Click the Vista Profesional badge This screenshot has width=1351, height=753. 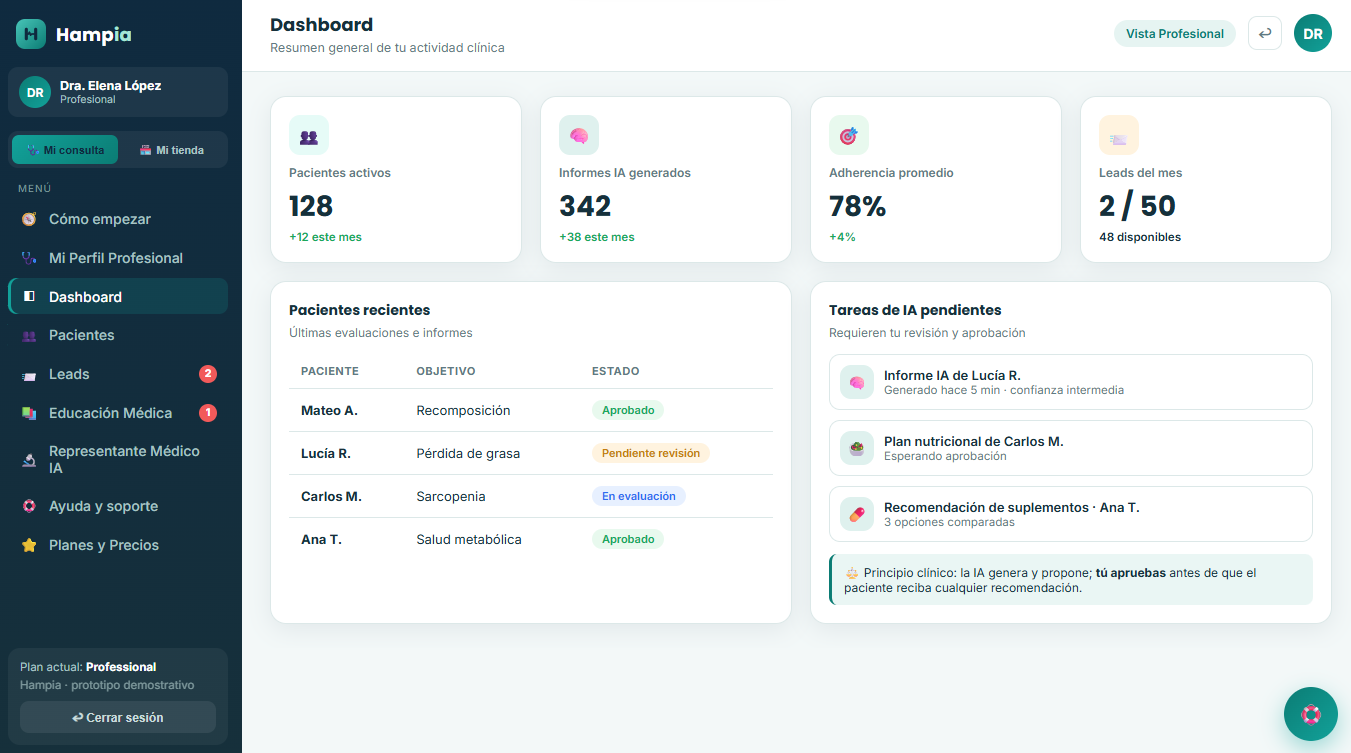[x=1175, y=34]
